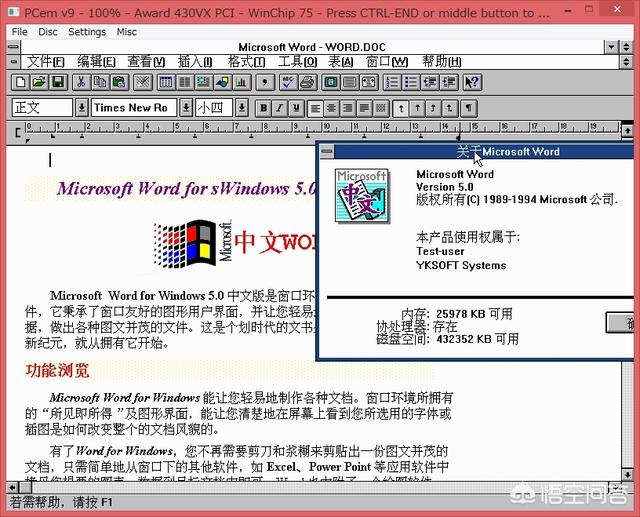The image size is (640, 517).
Task: Click the vertical scrollbar down arrow
Action: [x=627, y=474]
